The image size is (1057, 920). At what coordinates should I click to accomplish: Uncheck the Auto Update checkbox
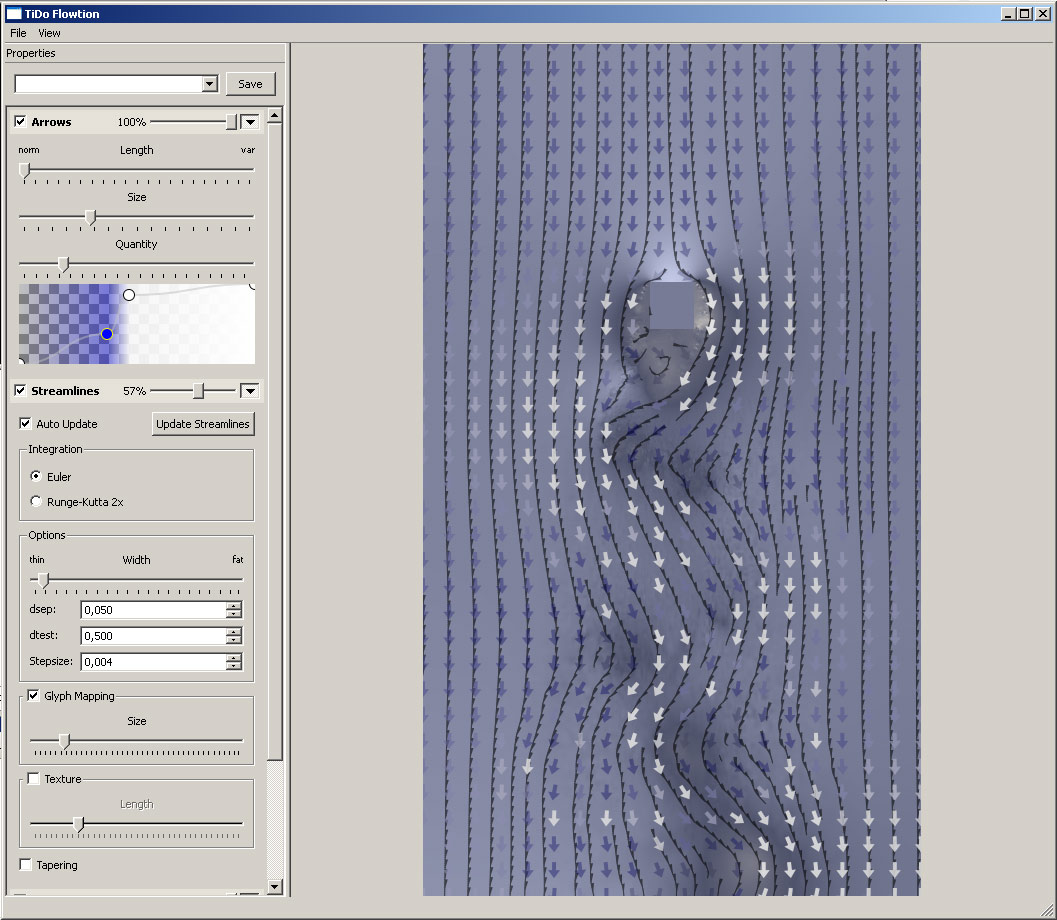coord(26,424)
